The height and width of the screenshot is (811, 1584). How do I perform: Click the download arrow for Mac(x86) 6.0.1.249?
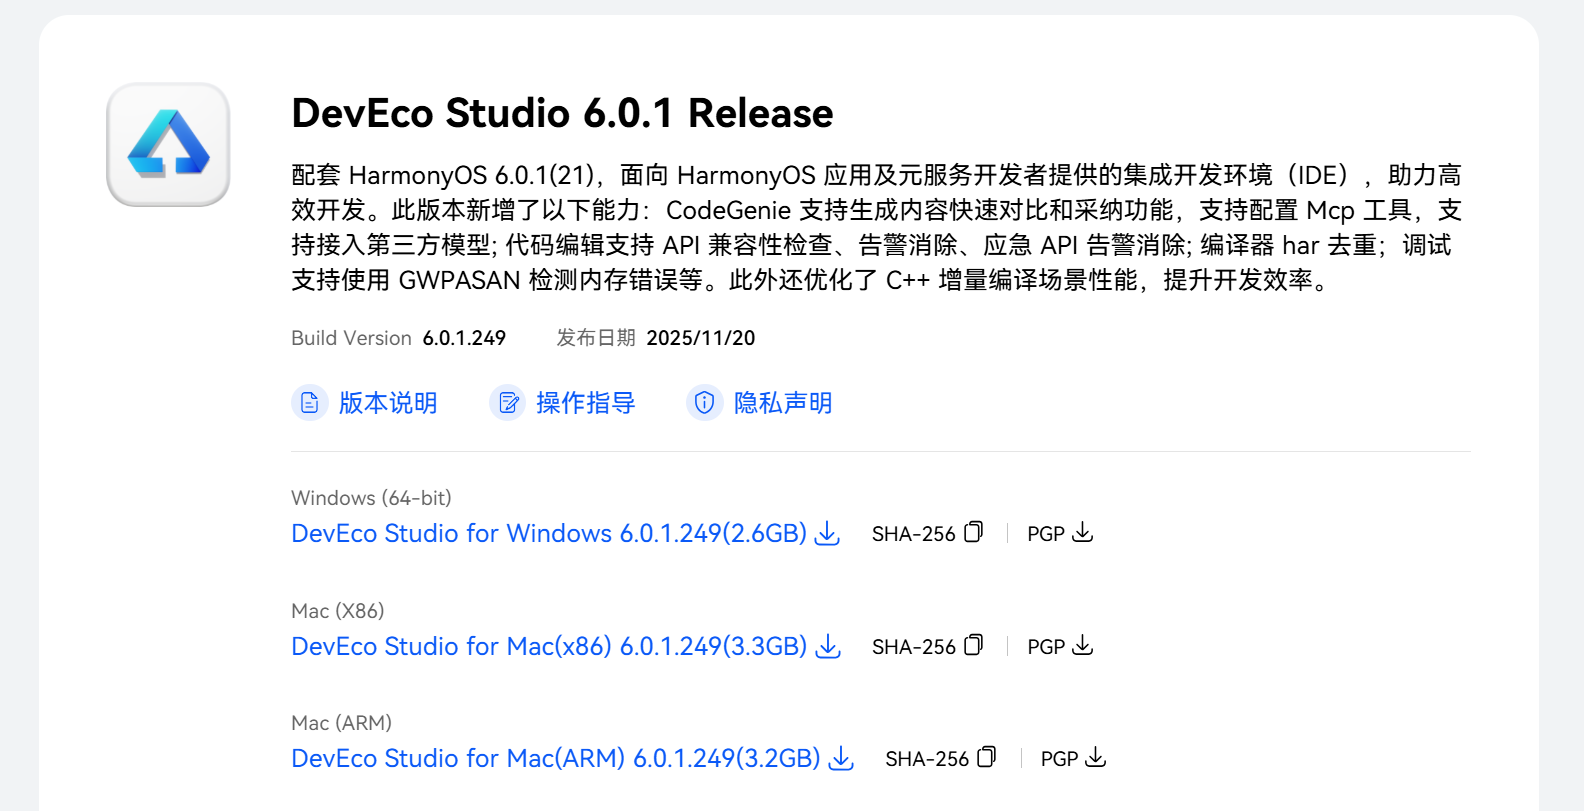(828, 647)
